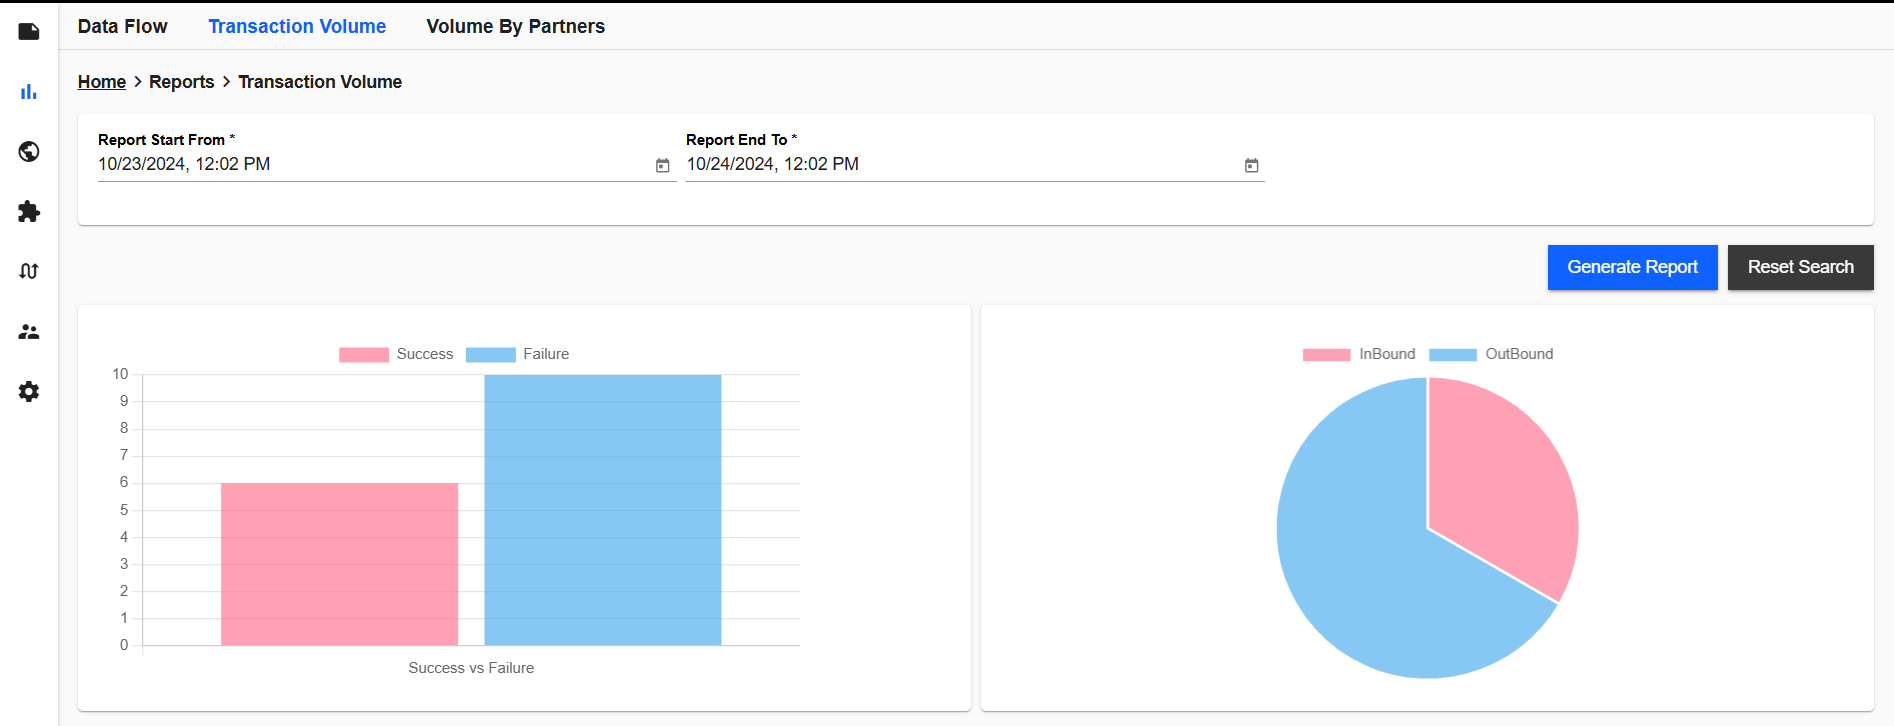The width and height of the screenshot is (1894, 726).
Task: Toggle the Success legend in bar chart
Action: [396, 354]
